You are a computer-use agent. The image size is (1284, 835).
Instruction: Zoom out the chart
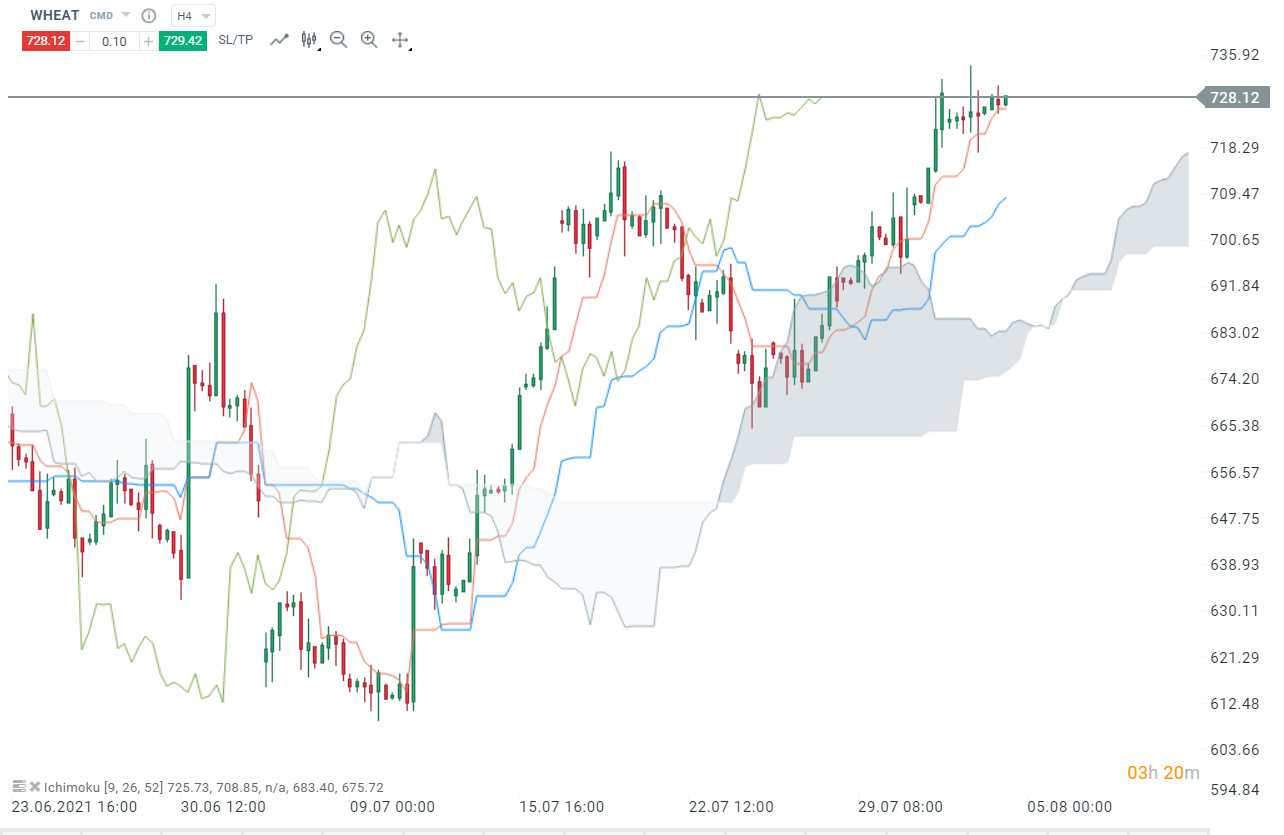coord(338,40)
